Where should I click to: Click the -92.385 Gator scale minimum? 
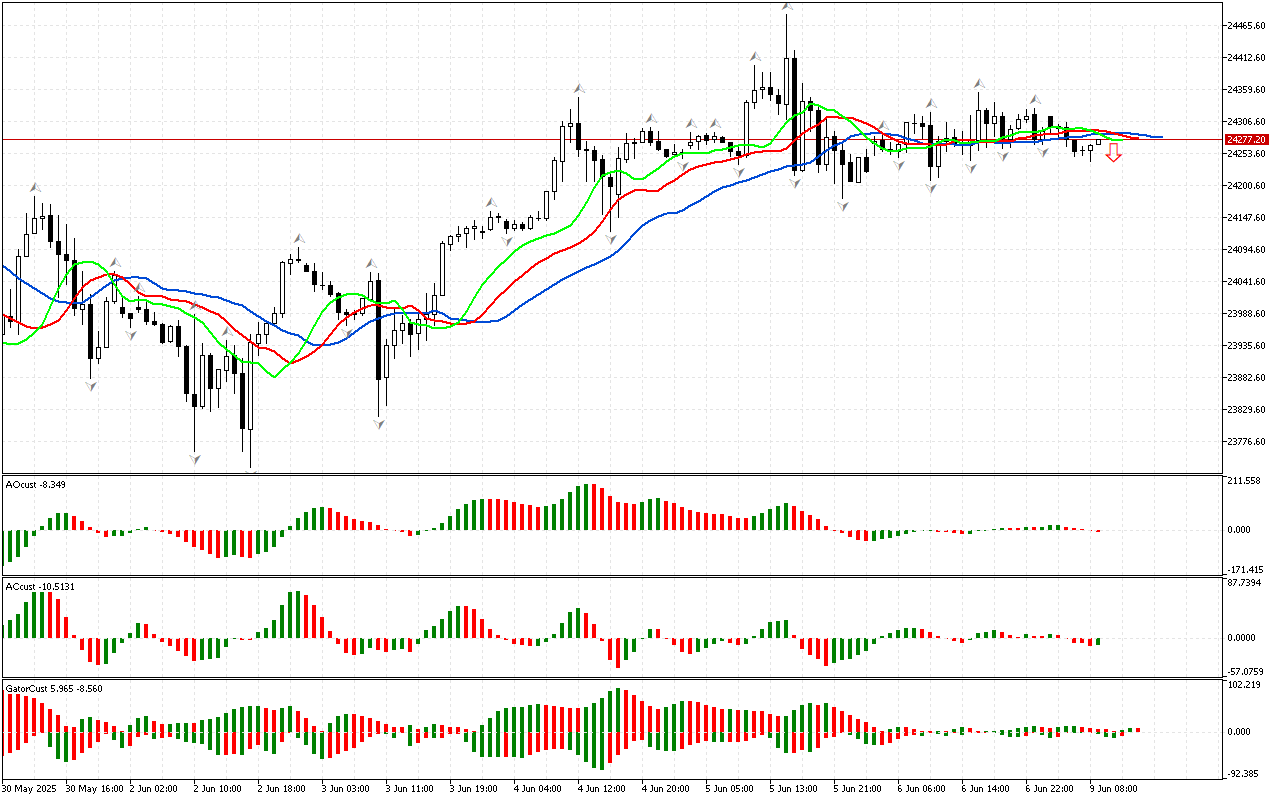1243,773
